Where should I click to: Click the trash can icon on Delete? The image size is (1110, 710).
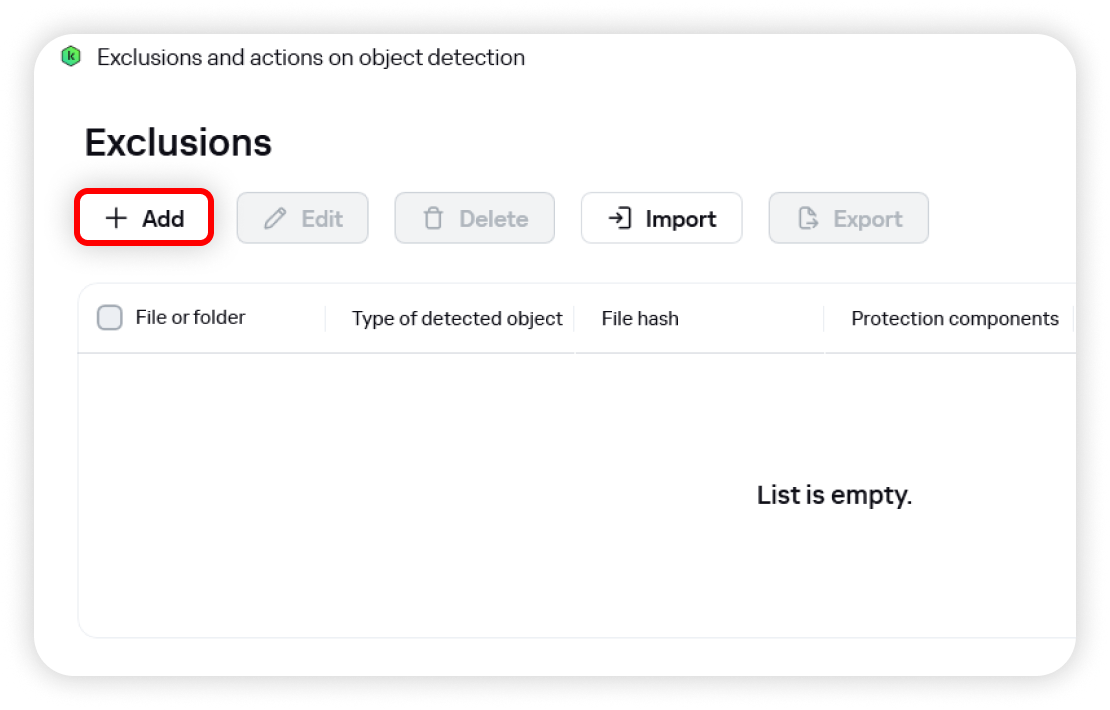pos(433,218)
